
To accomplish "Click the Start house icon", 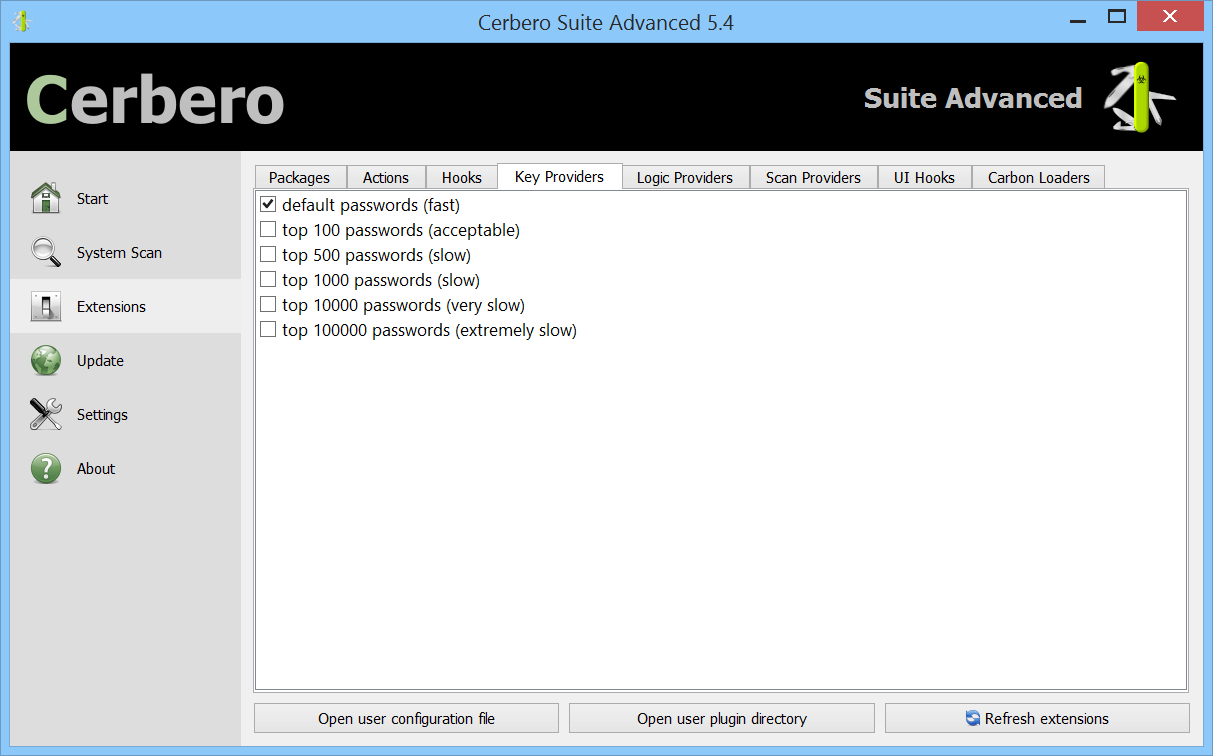I will click(46, 198).
